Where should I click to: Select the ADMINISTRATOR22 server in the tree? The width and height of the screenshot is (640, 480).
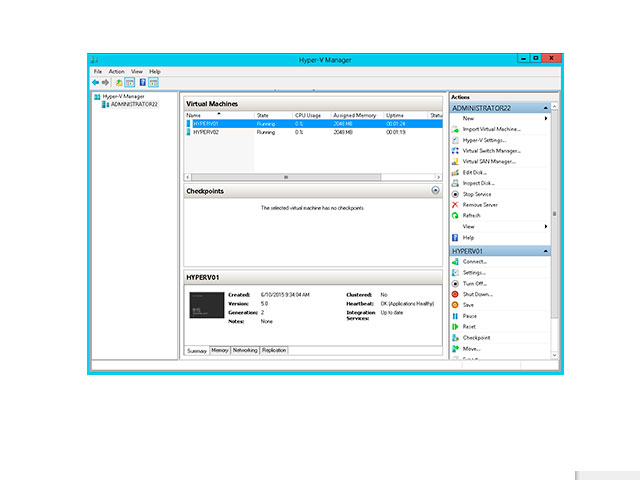(133, 104)
